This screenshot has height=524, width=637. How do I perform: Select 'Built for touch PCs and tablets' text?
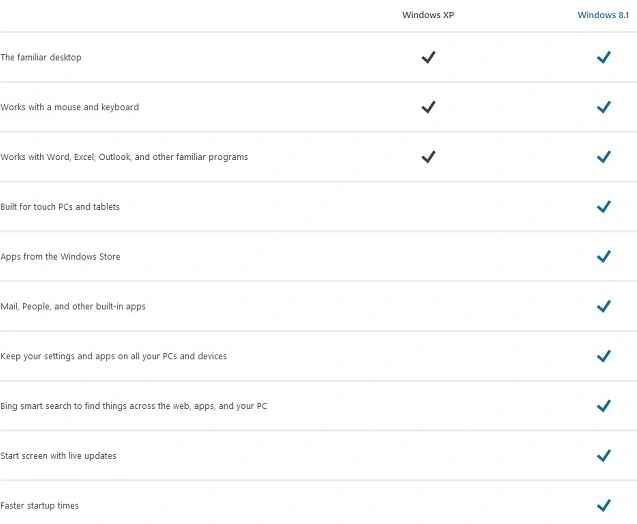click(60, 207)
